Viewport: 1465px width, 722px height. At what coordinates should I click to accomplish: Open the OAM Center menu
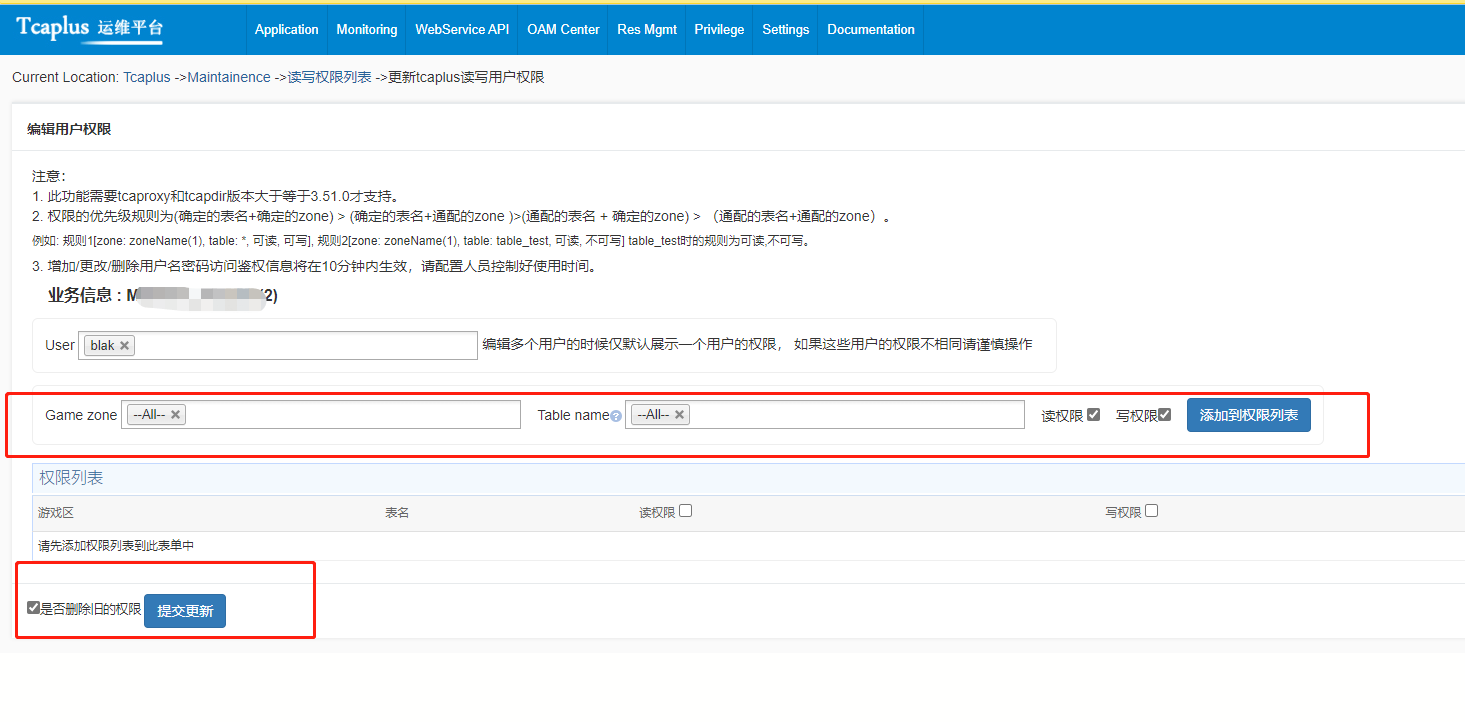click(x=563, y=29)
